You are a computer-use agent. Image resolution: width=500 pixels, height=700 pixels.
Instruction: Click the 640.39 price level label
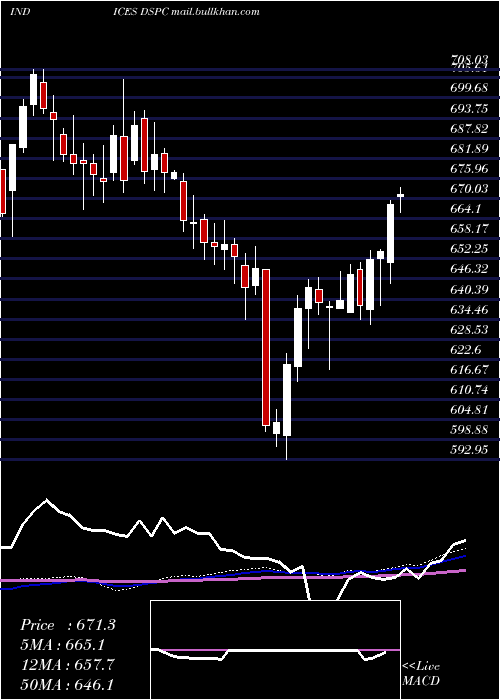(x=469, y=289)
